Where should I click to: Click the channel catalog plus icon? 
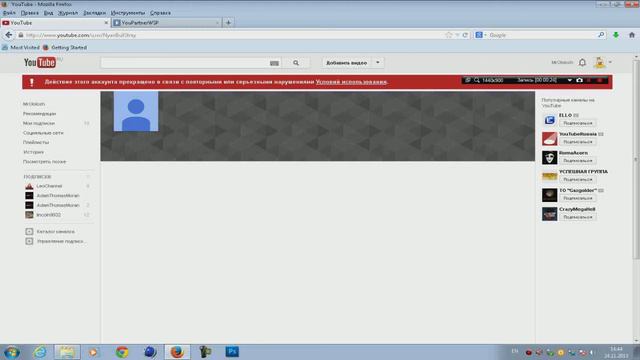(29, 231)
